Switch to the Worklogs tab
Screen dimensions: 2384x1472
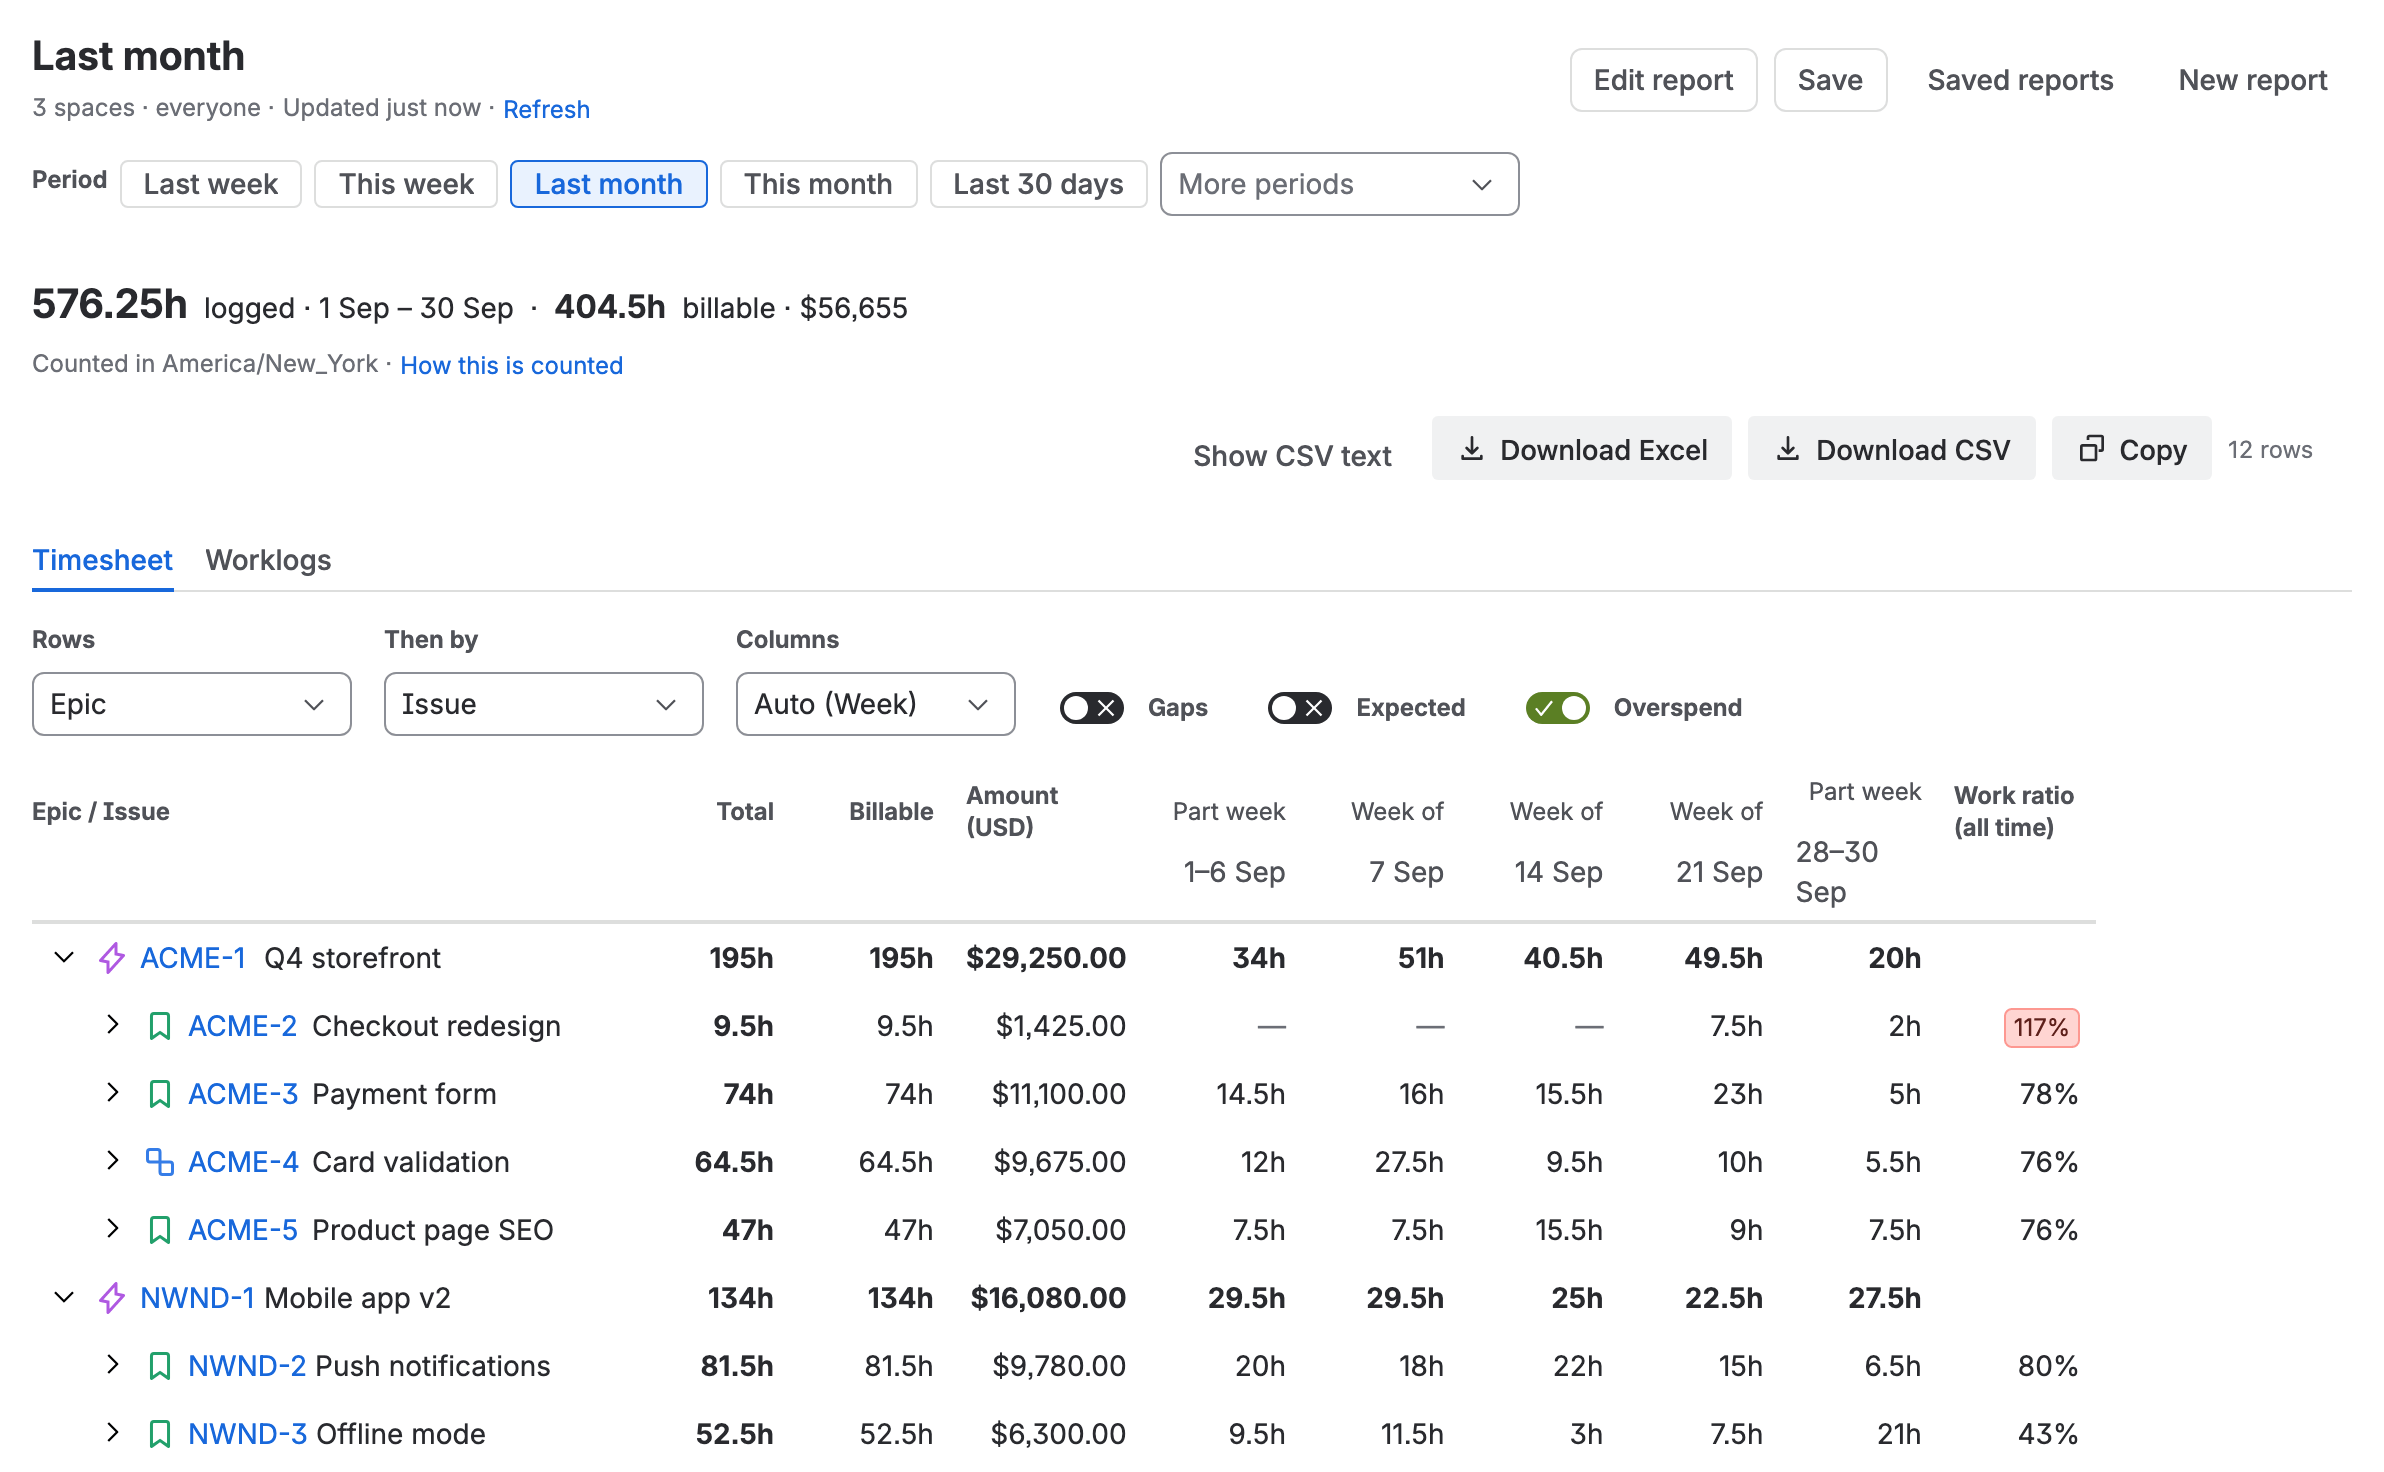(x=268, y=560)
